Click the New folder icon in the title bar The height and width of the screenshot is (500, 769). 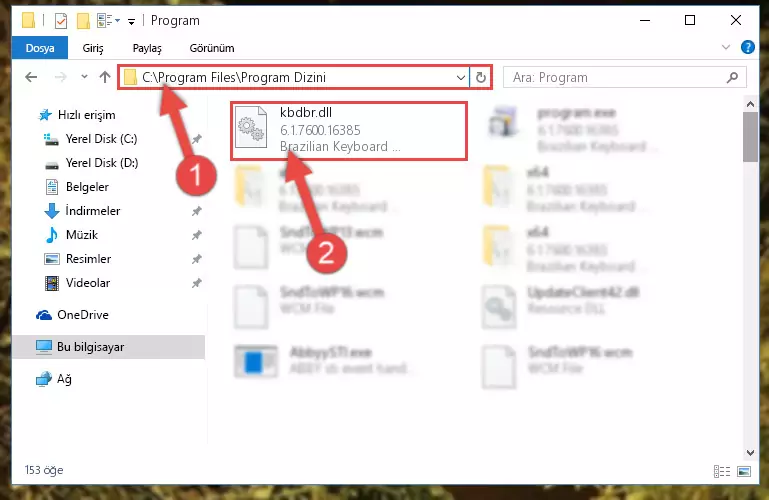[83, 21]
